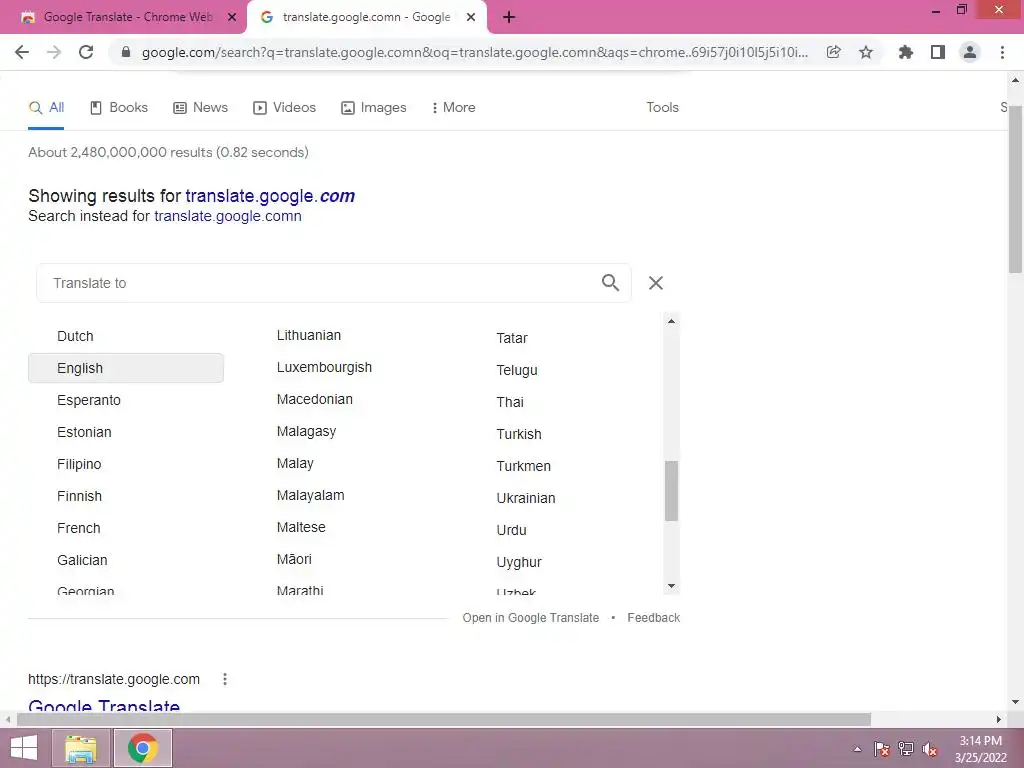Click the language list scrollbar thumb
This screenshot has width=1024, height=768.
pos(671,490)
